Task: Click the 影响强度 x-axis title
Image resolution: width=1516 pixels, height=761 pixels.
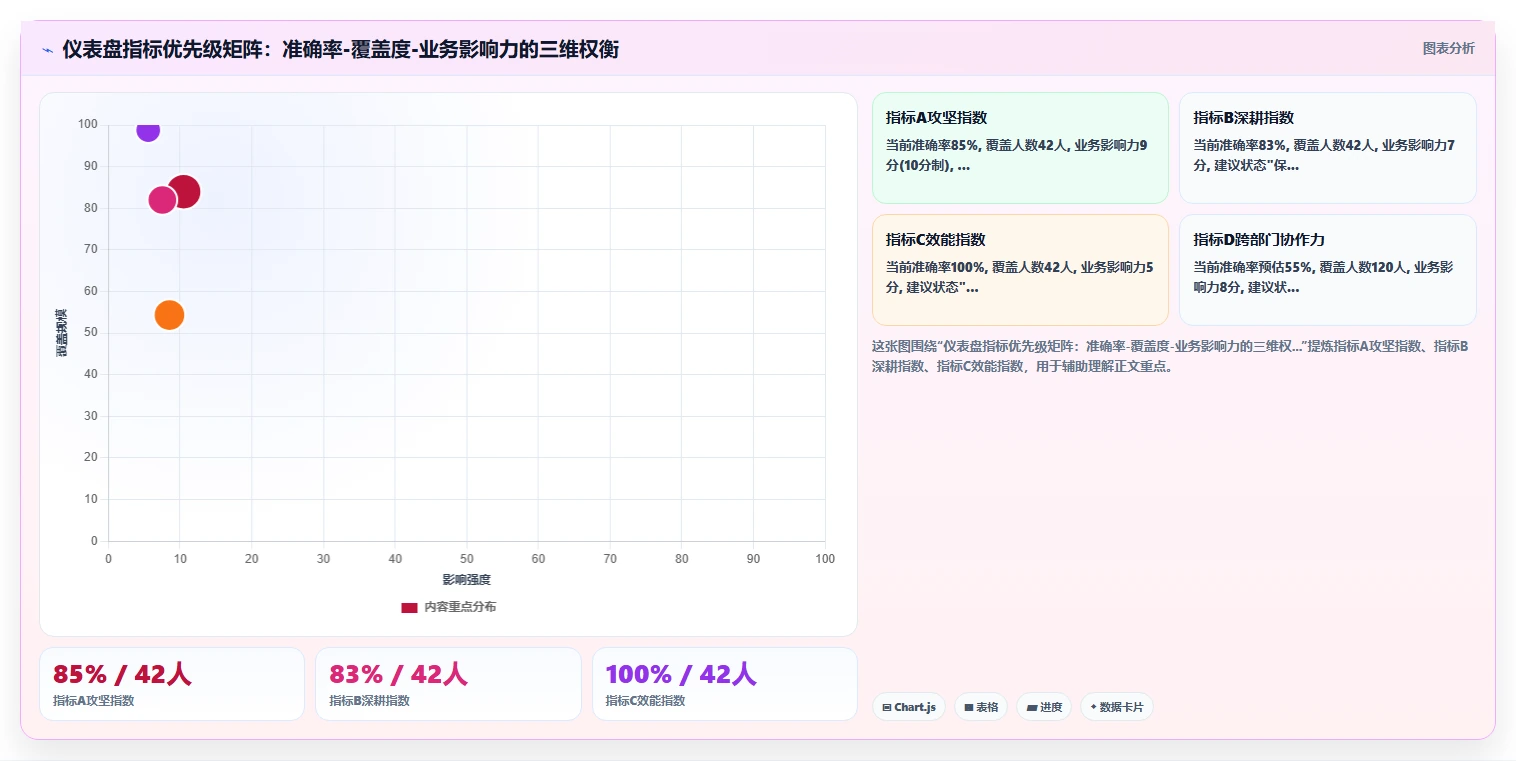Action: 467,580
